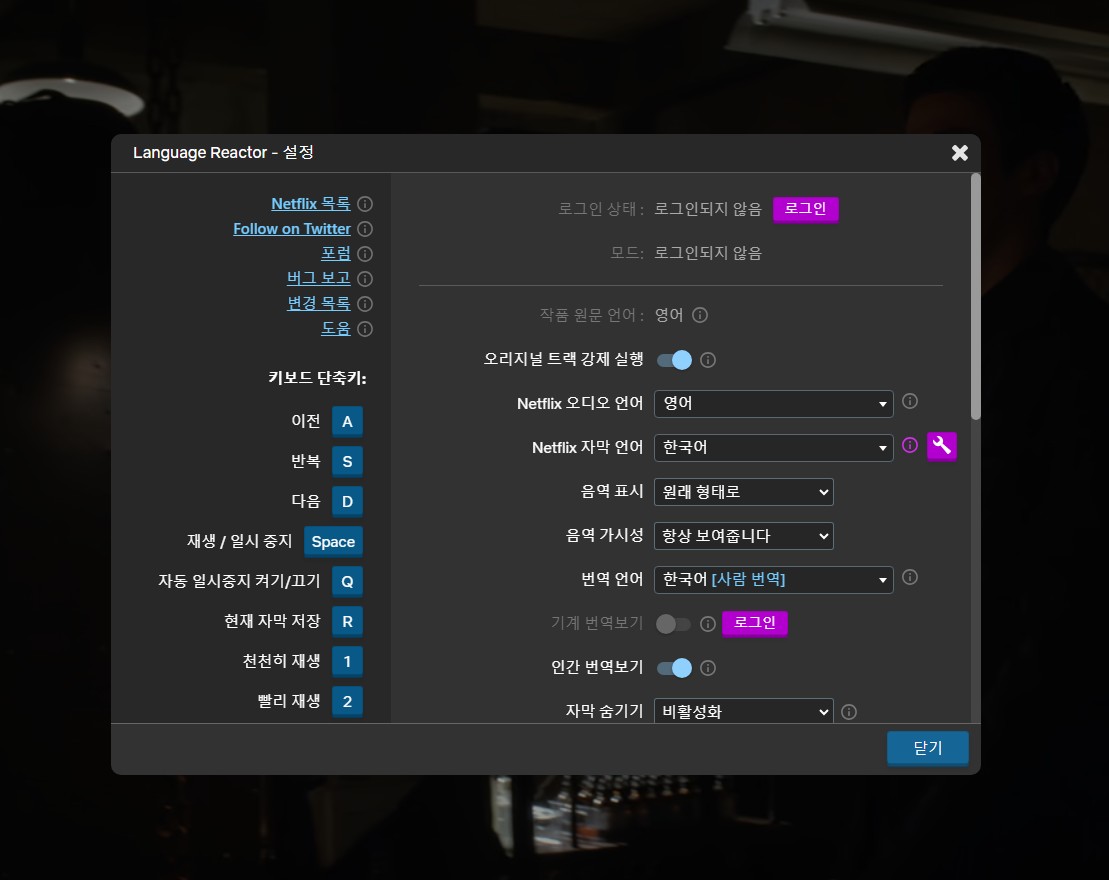This screenshot has height=880, width=1109.
Task: Open Netflix 자막 언어 dropdown
Action: (x=774, y=448)
